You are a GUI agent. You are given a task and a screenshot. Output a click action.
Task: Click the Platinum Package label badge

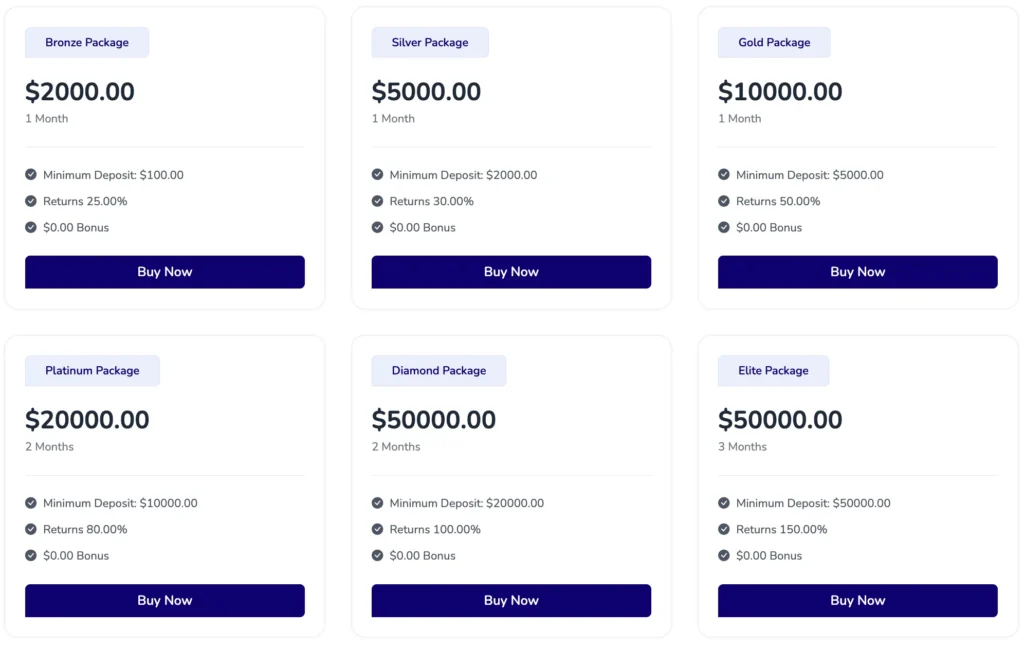pos(92,371)
